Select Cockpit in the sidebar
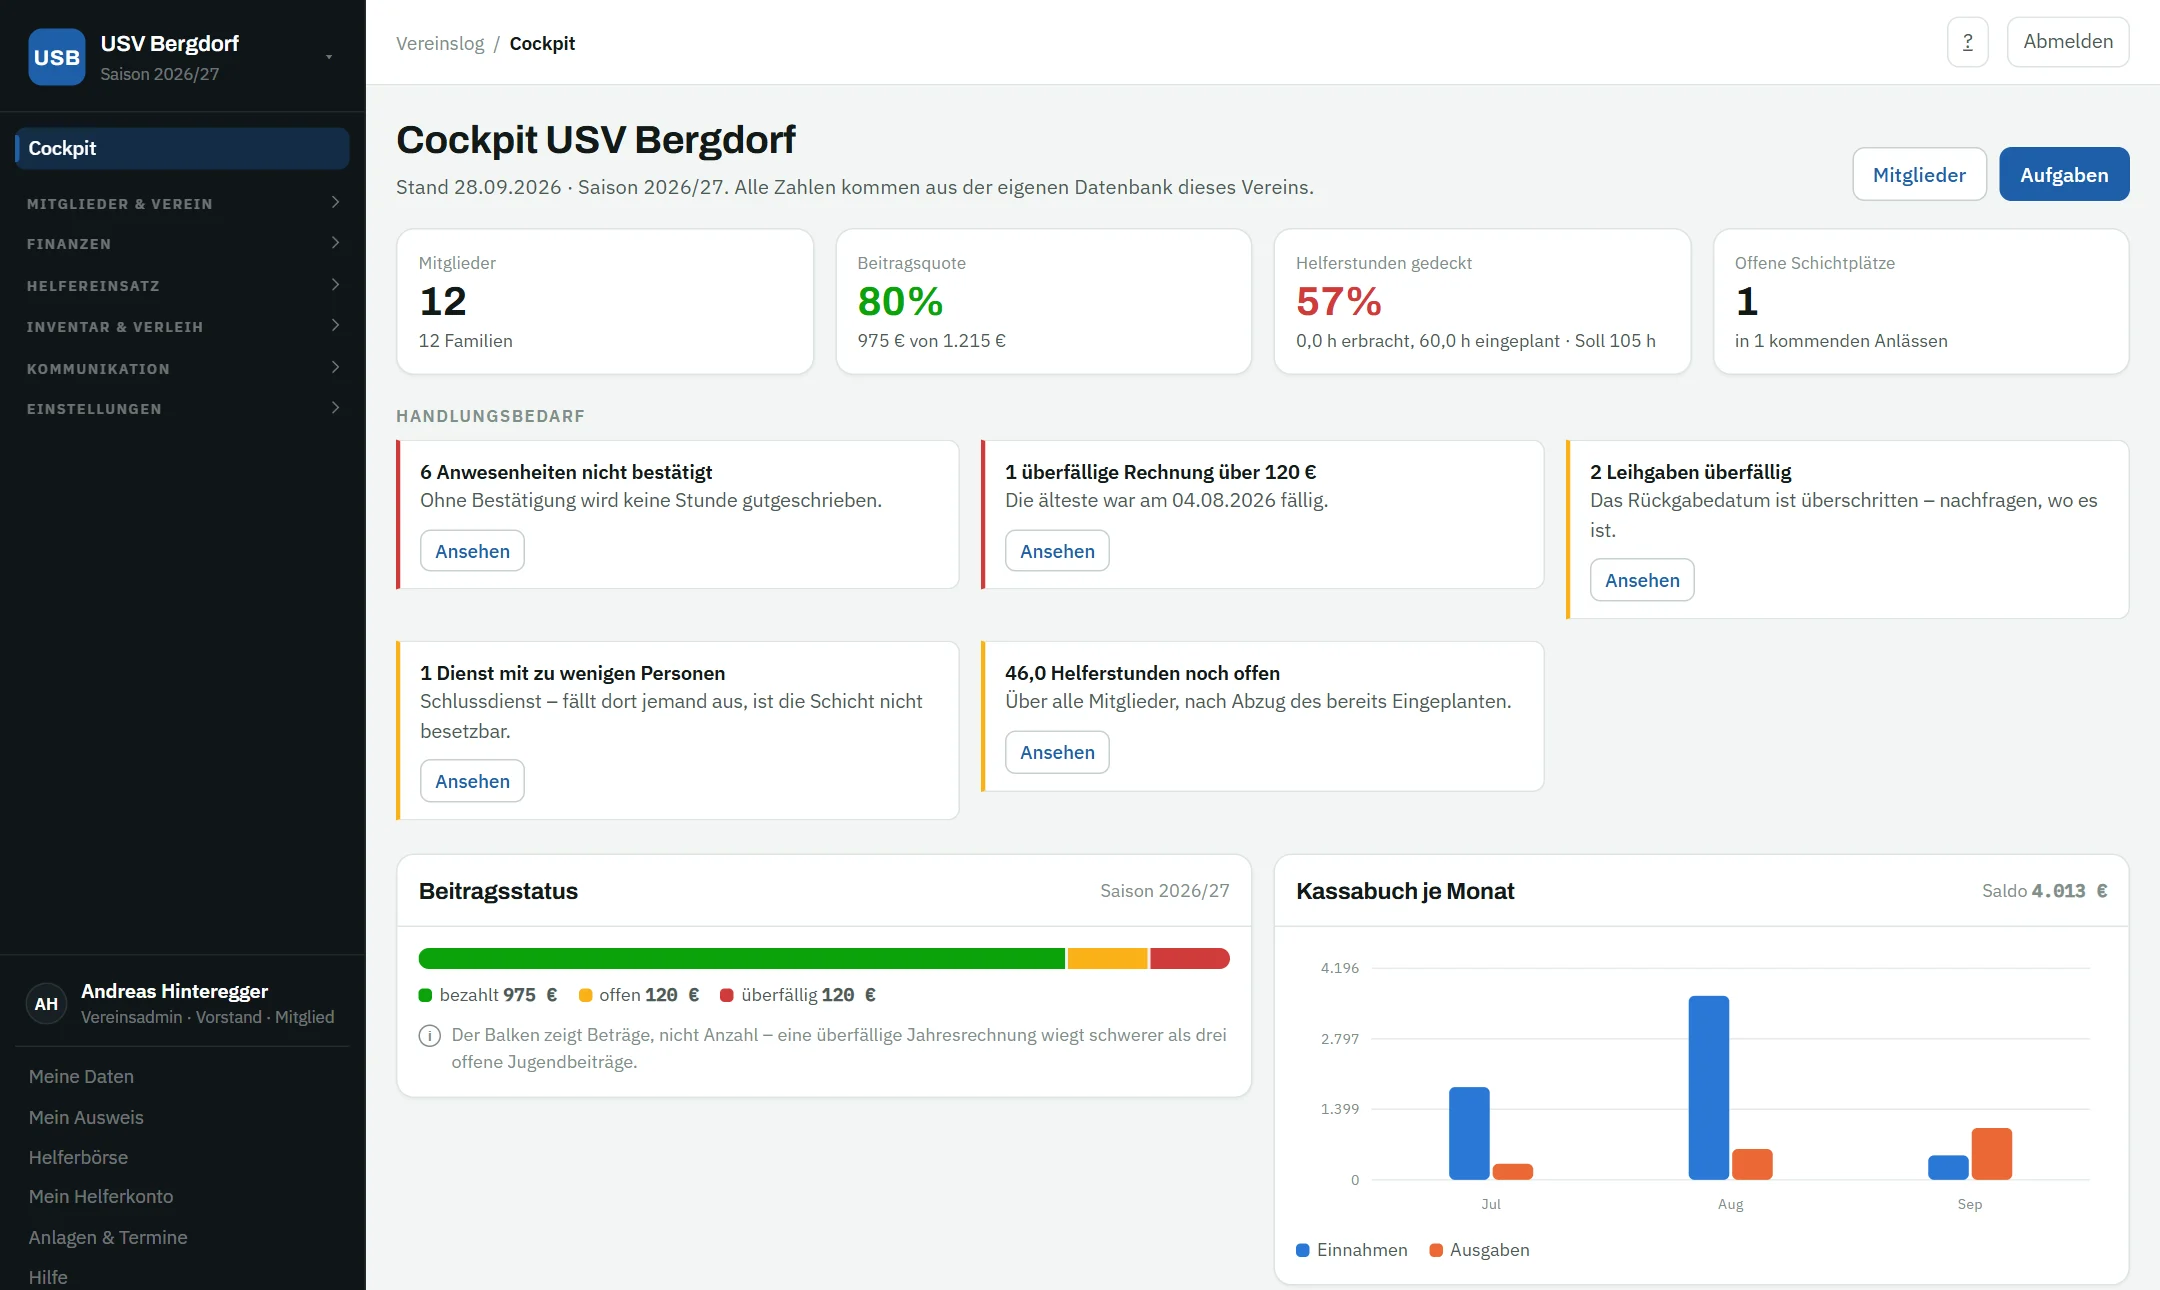The width and height of the screenshot is (2160, 1290). click(x=182, y=148)
